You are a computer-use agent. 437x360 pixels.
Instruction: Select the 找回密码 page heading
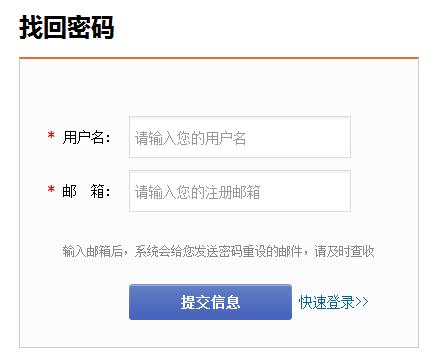[x=67, y=27]
